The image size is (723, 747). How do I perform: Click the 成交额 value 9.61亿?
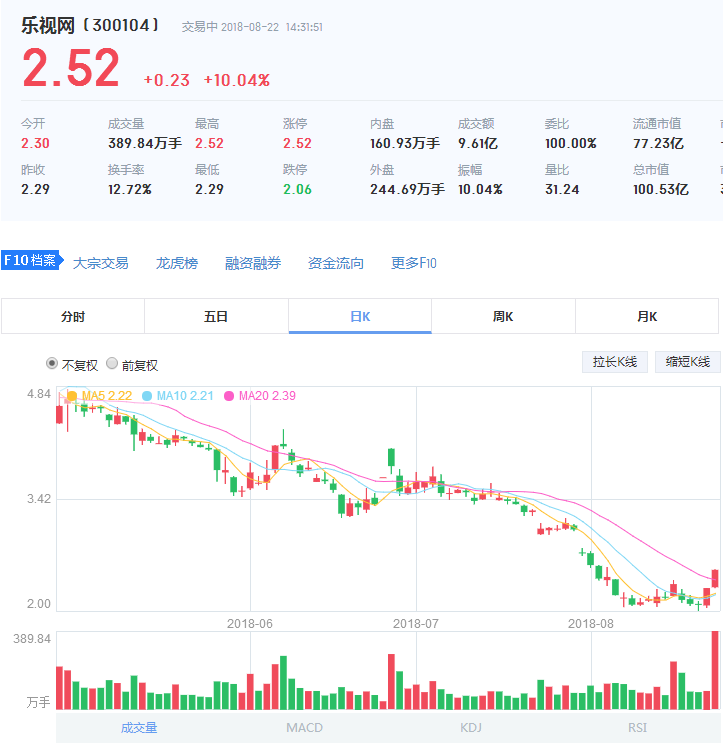pyautogui.click(x=478, y=143)
